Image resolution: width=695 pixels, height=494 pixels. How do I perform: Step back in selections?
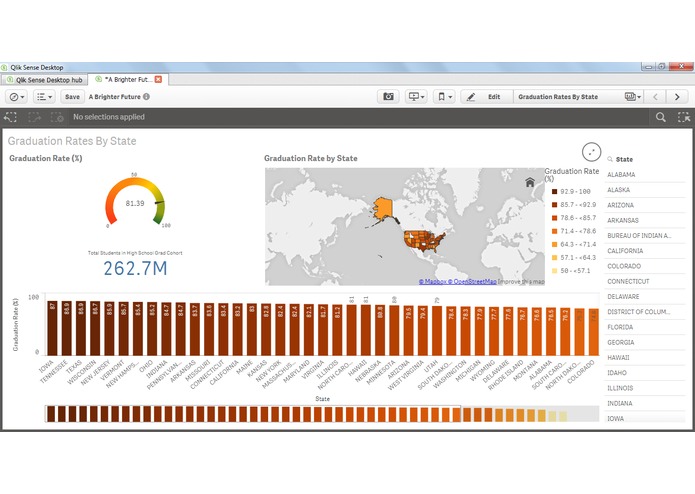pos(10,117)
